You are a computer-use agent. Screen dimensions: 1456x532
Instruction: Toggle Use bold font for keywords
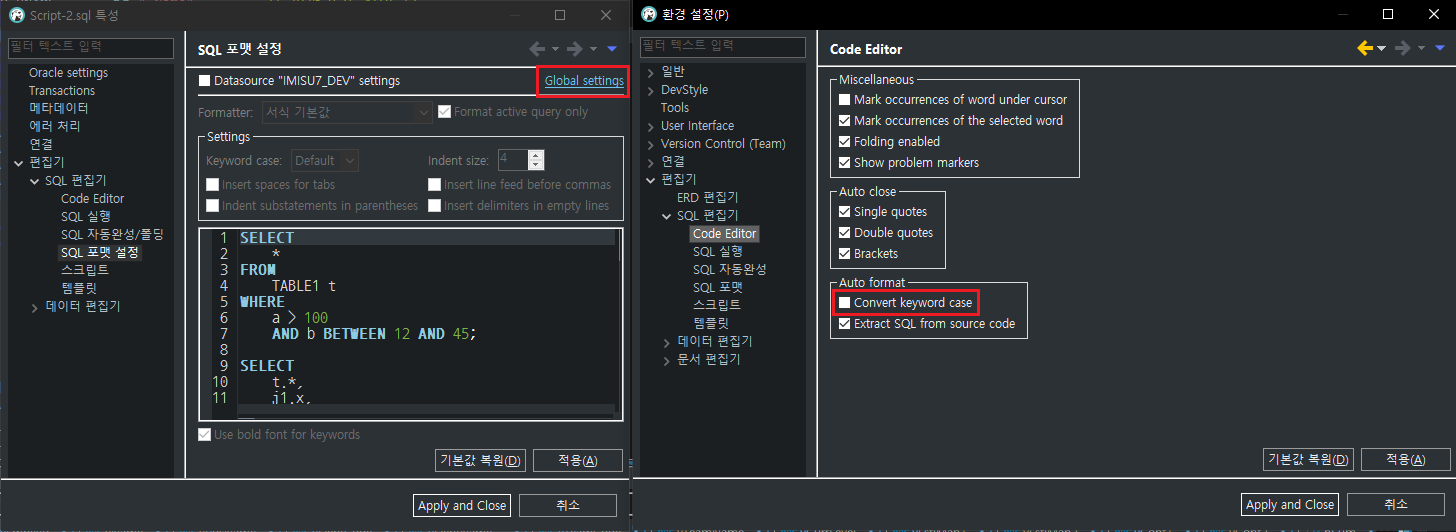pos(204,435)
